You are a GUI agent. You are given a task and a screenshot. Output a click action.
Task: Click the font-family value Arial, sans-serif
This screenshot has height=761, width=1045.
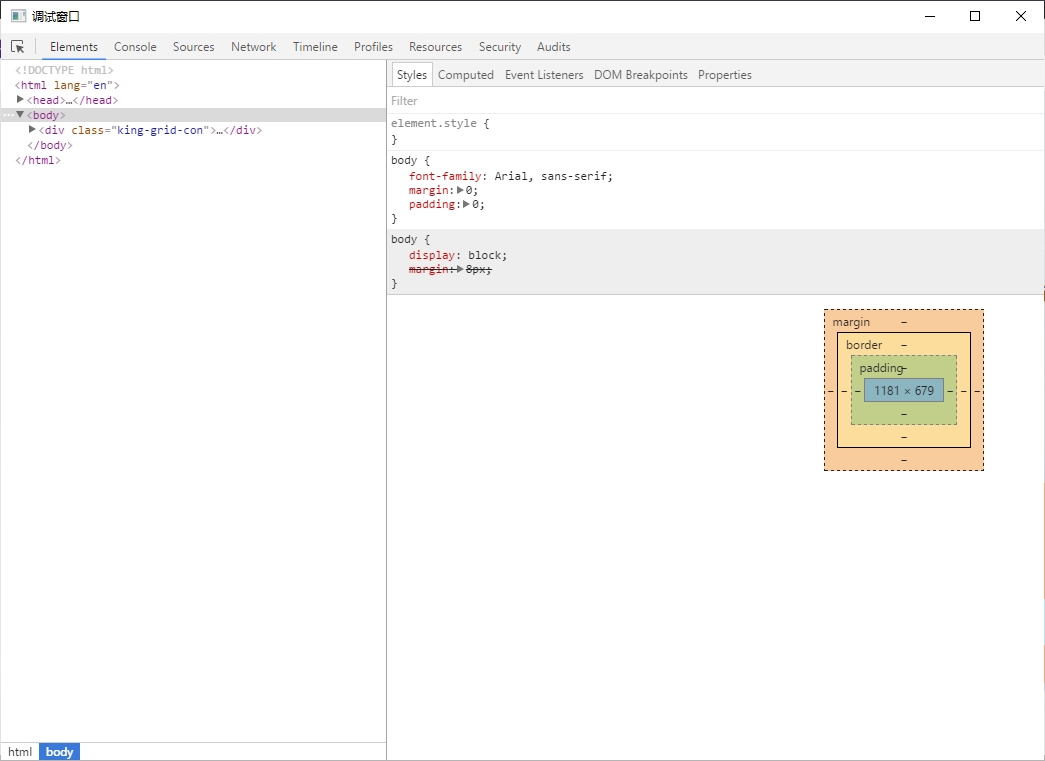(552, 176)
